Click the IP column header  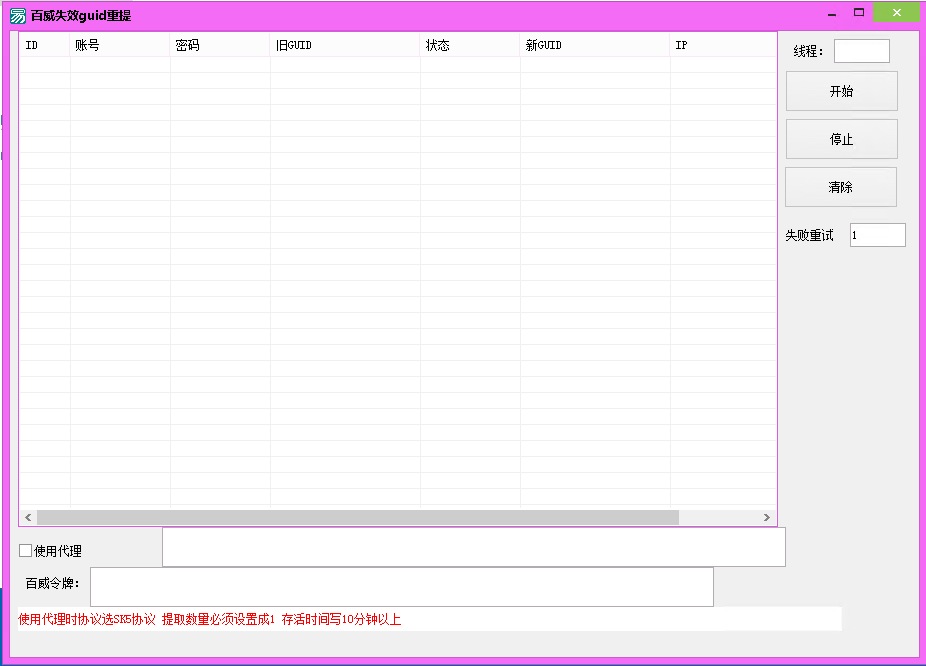click(x=720, y=45)
